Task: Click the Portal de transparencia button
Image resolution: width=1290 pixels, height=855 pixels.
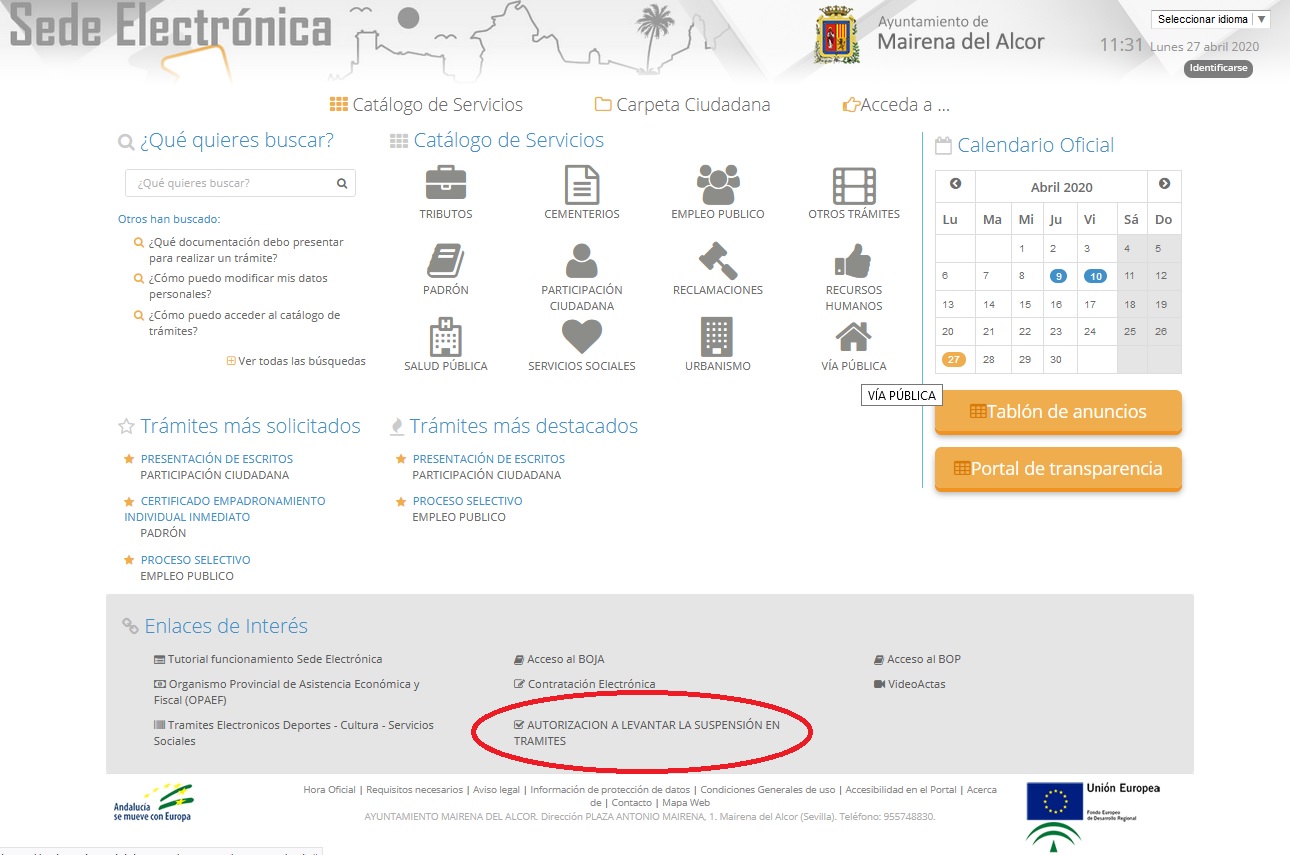Action: point(1058,469)
